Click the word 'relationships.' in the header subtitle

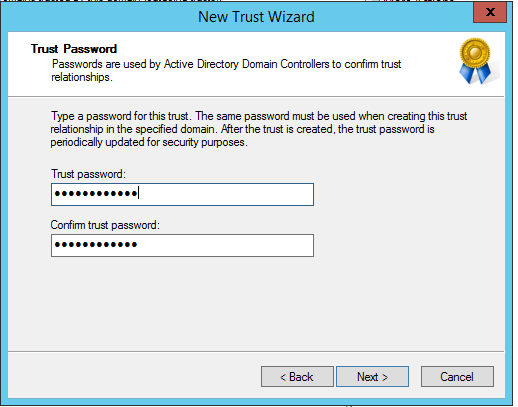[x=82, y=77]
